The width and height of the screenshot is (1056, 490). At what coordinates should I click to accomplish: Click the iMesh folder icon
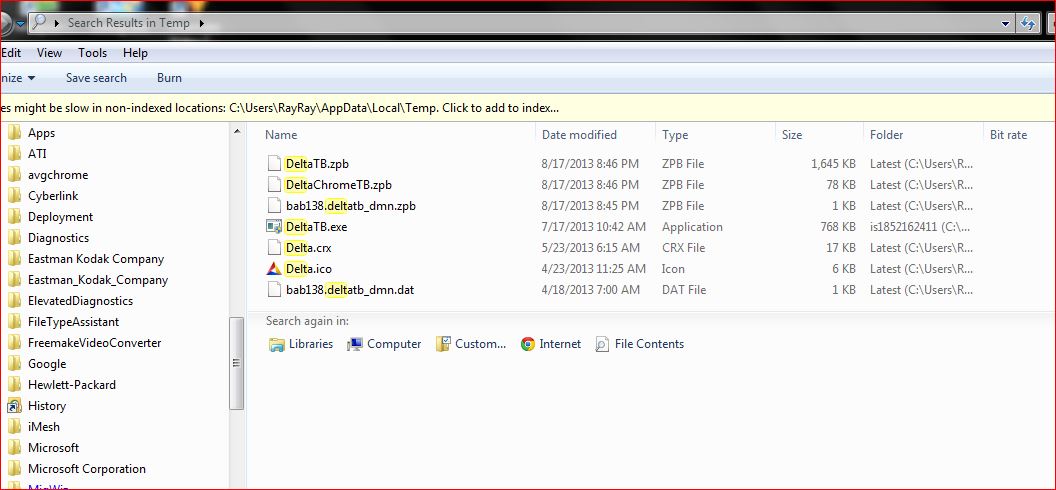tap(14, 427)
